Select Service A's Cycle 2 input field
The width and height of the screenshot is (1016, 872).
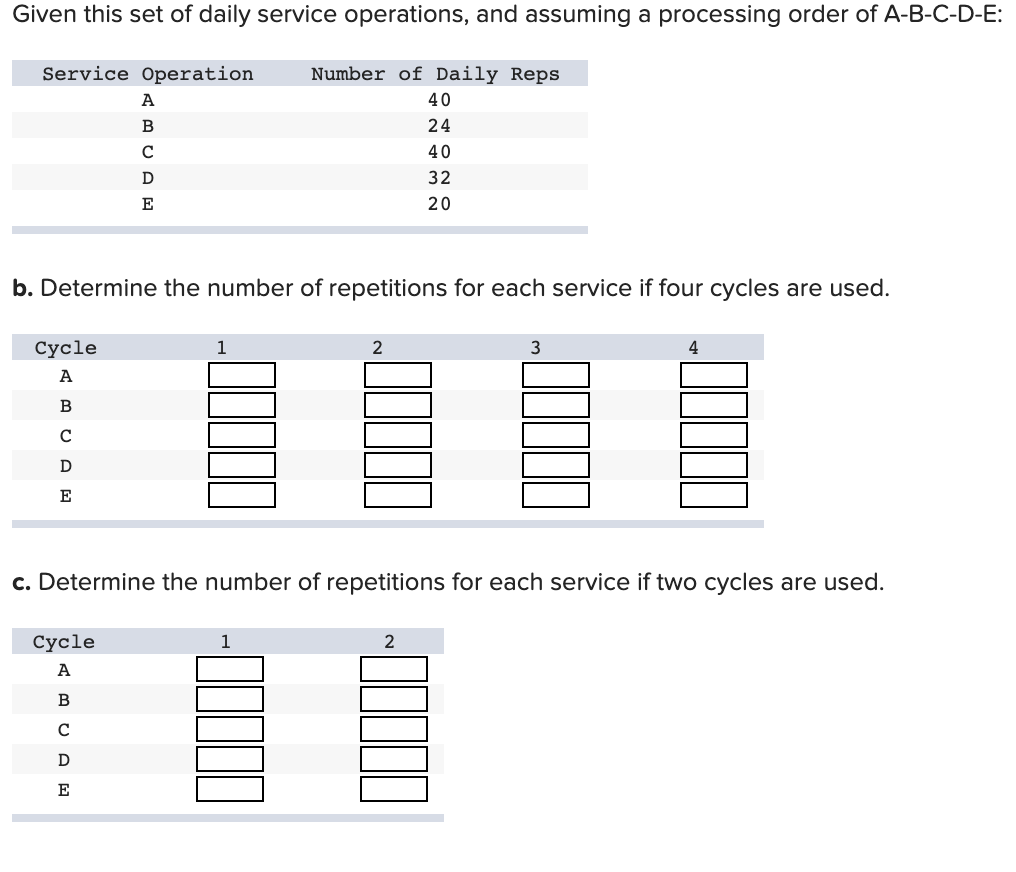click(x=397, y=374)
